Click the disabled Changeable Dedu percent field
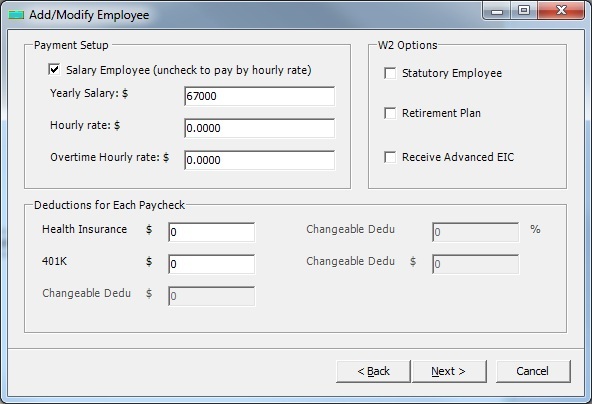 (475, 232)
